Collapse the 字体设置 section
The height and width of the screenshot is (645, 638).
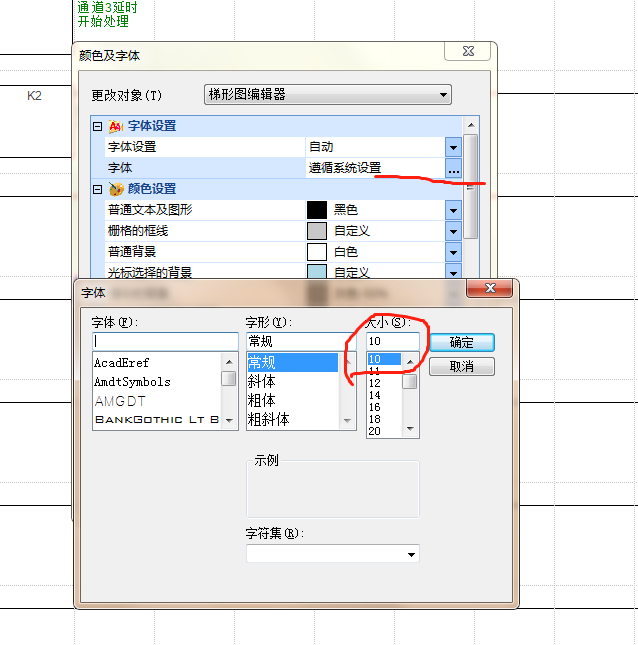pos(97,127)
